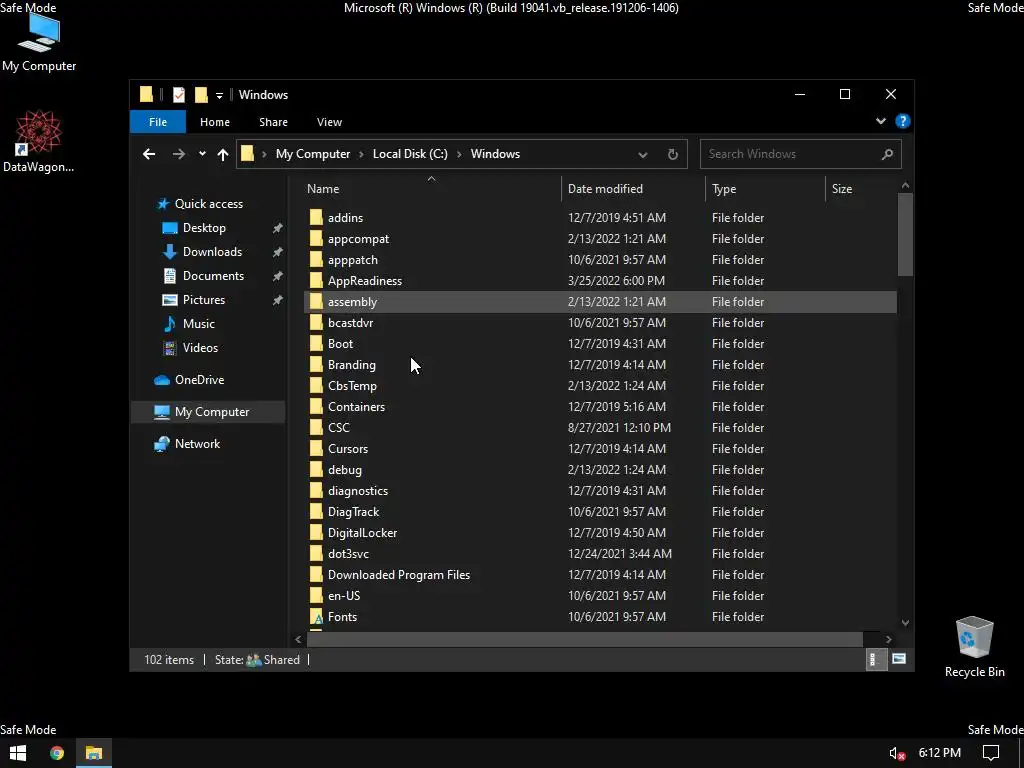1024x768 pixels.
Task: Click the Windows breadcrumb in the address bar
Action: click(x=495, y=154)
